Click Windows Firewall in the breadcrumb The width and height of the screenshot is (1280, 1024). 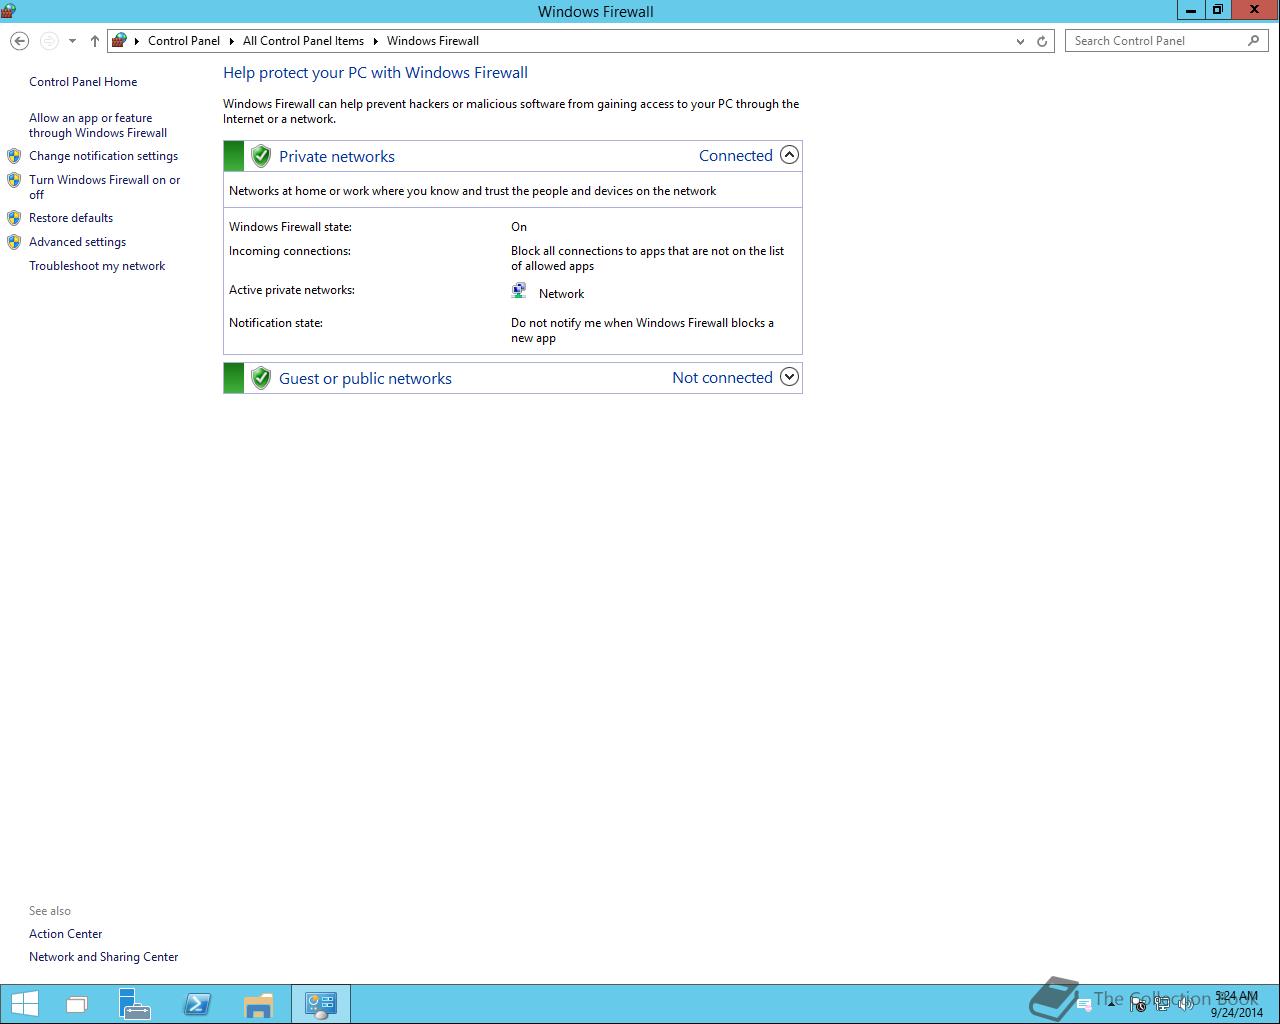tap(433, 41)
